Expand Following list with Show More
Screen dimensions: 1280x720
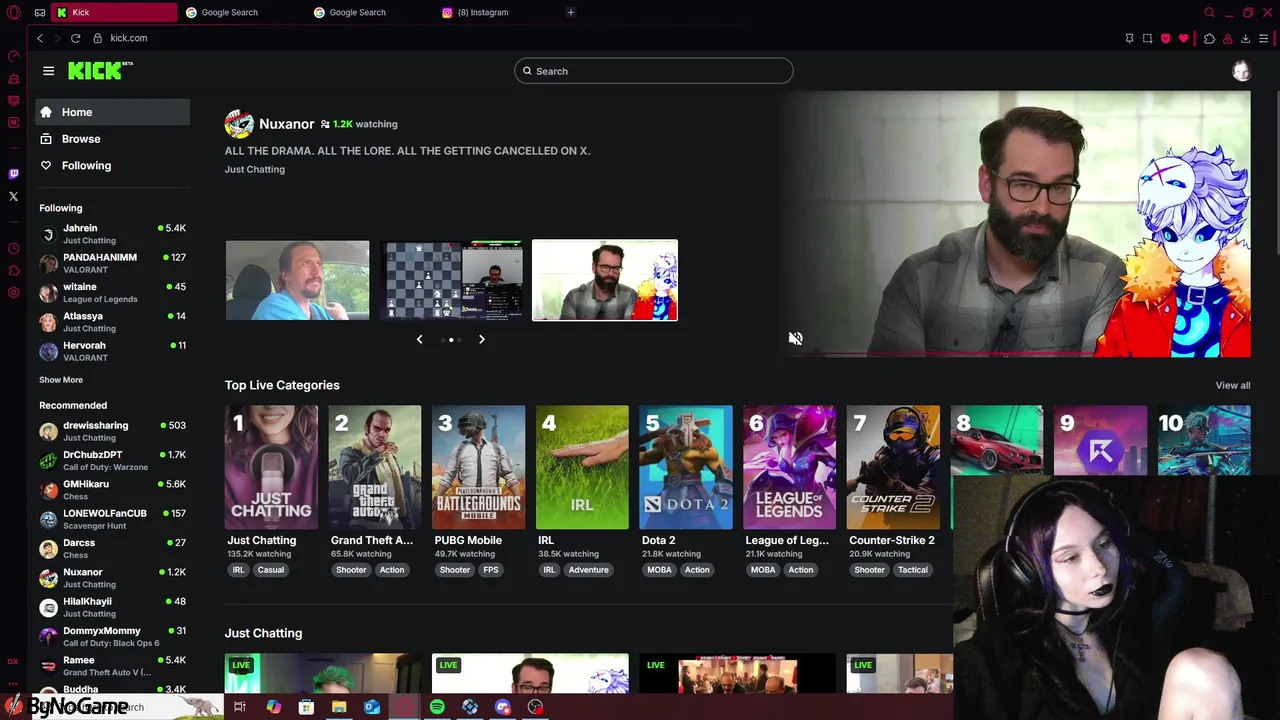pyautogui.click(x=61, y=380)
